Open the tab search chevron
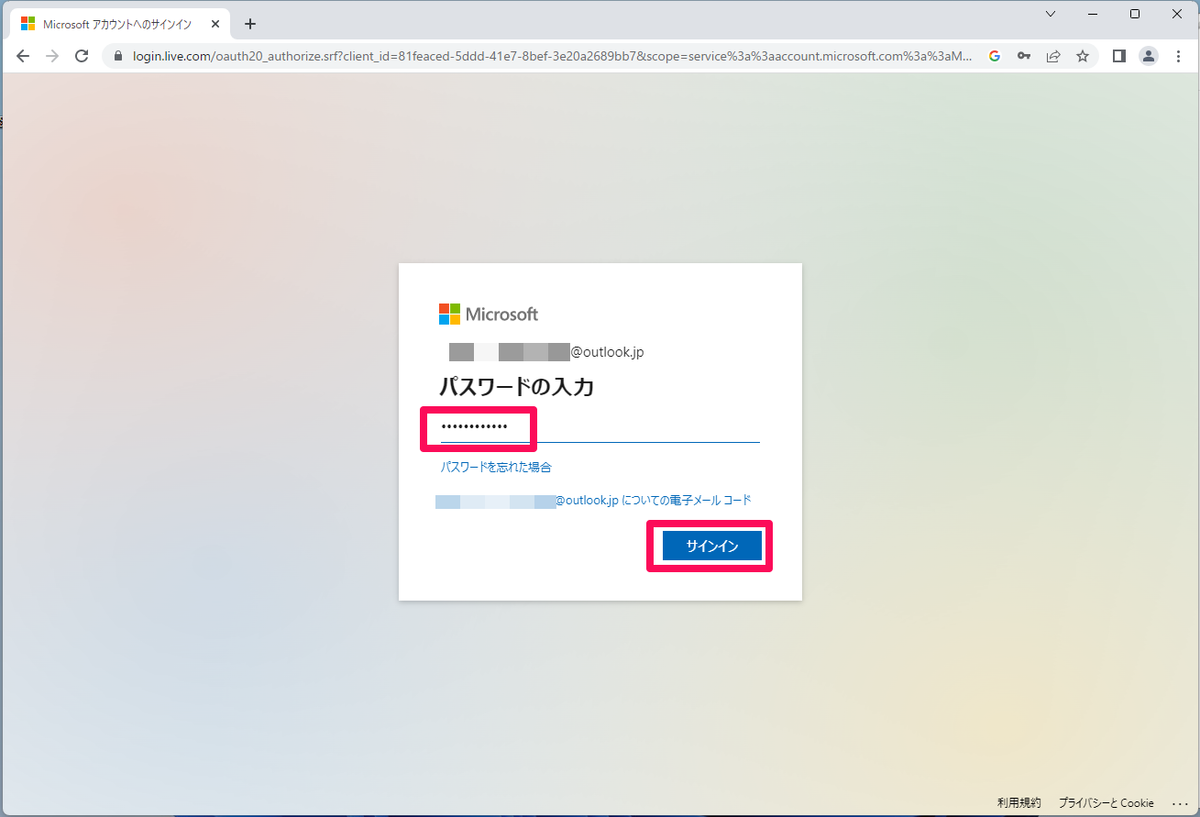The height and width of the screenshot is (817, 1200). (x=1051, y=14)
